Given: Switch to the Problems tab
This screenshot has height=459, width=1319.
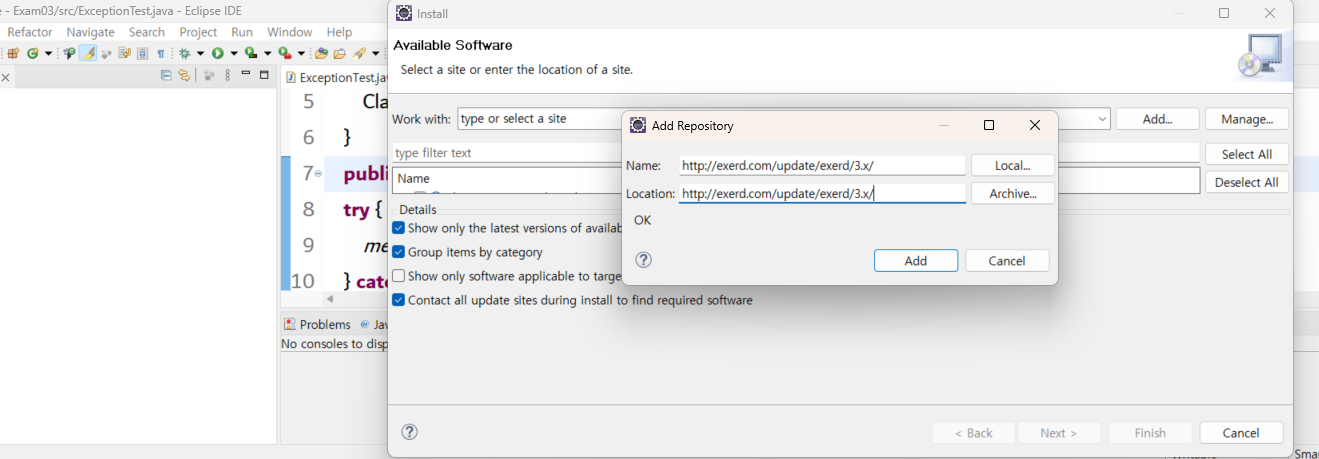Looking at the screenshot, I should click(x=317, y=324).
